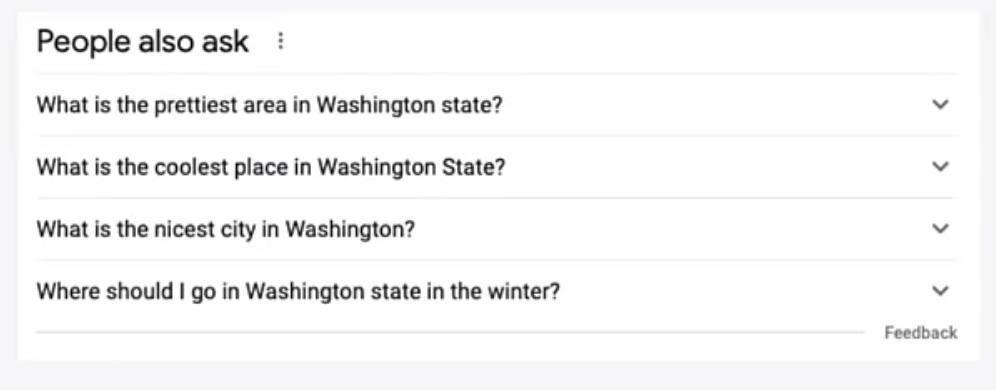Reveal the coolest place question's answer
996x390 pixels.
[x=495, y=166]
